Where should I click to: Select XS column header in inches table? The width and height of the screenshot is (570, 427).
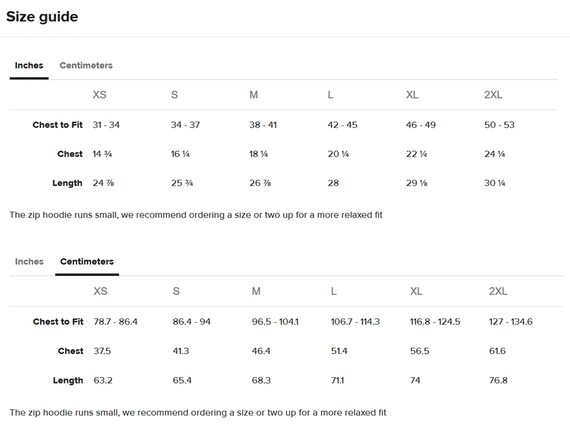point(99,95)
